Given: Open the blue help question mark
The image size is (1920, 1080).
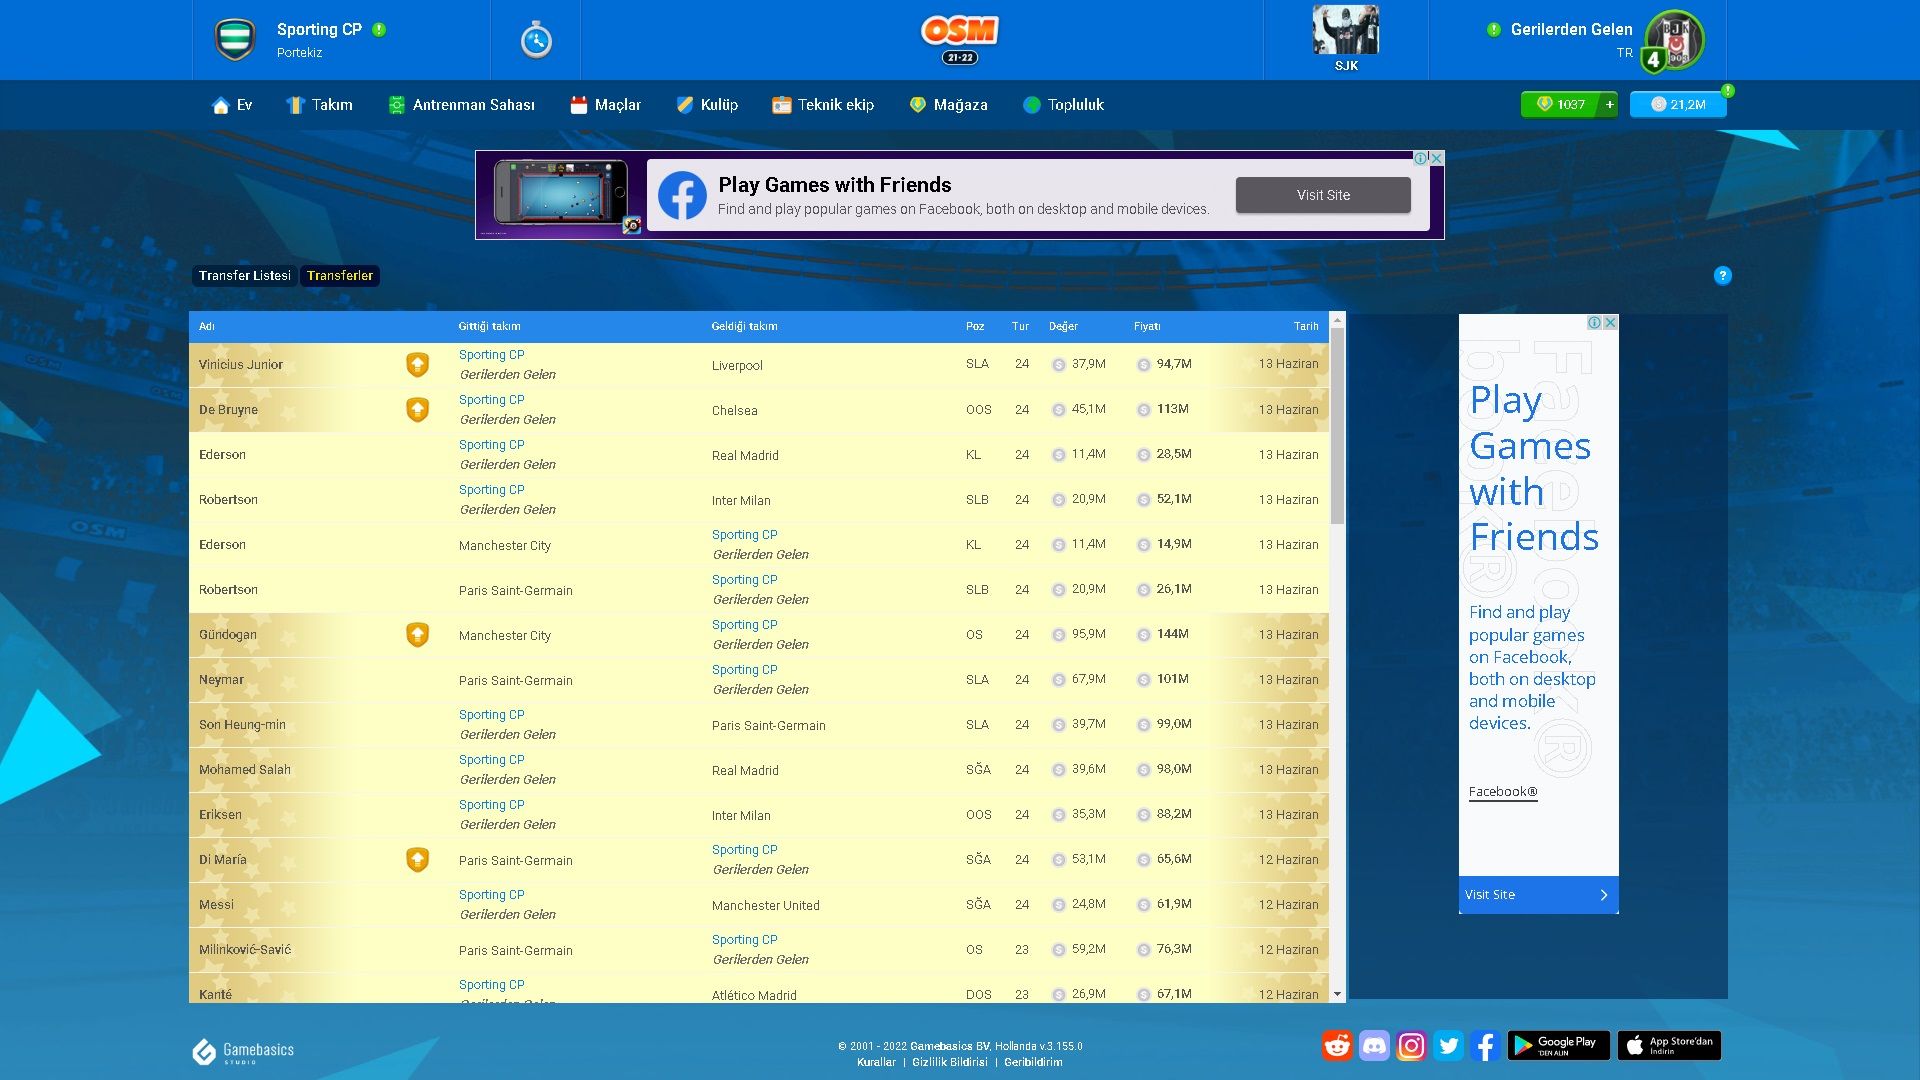Looking at the screenshot, I should coord(1722,275).
